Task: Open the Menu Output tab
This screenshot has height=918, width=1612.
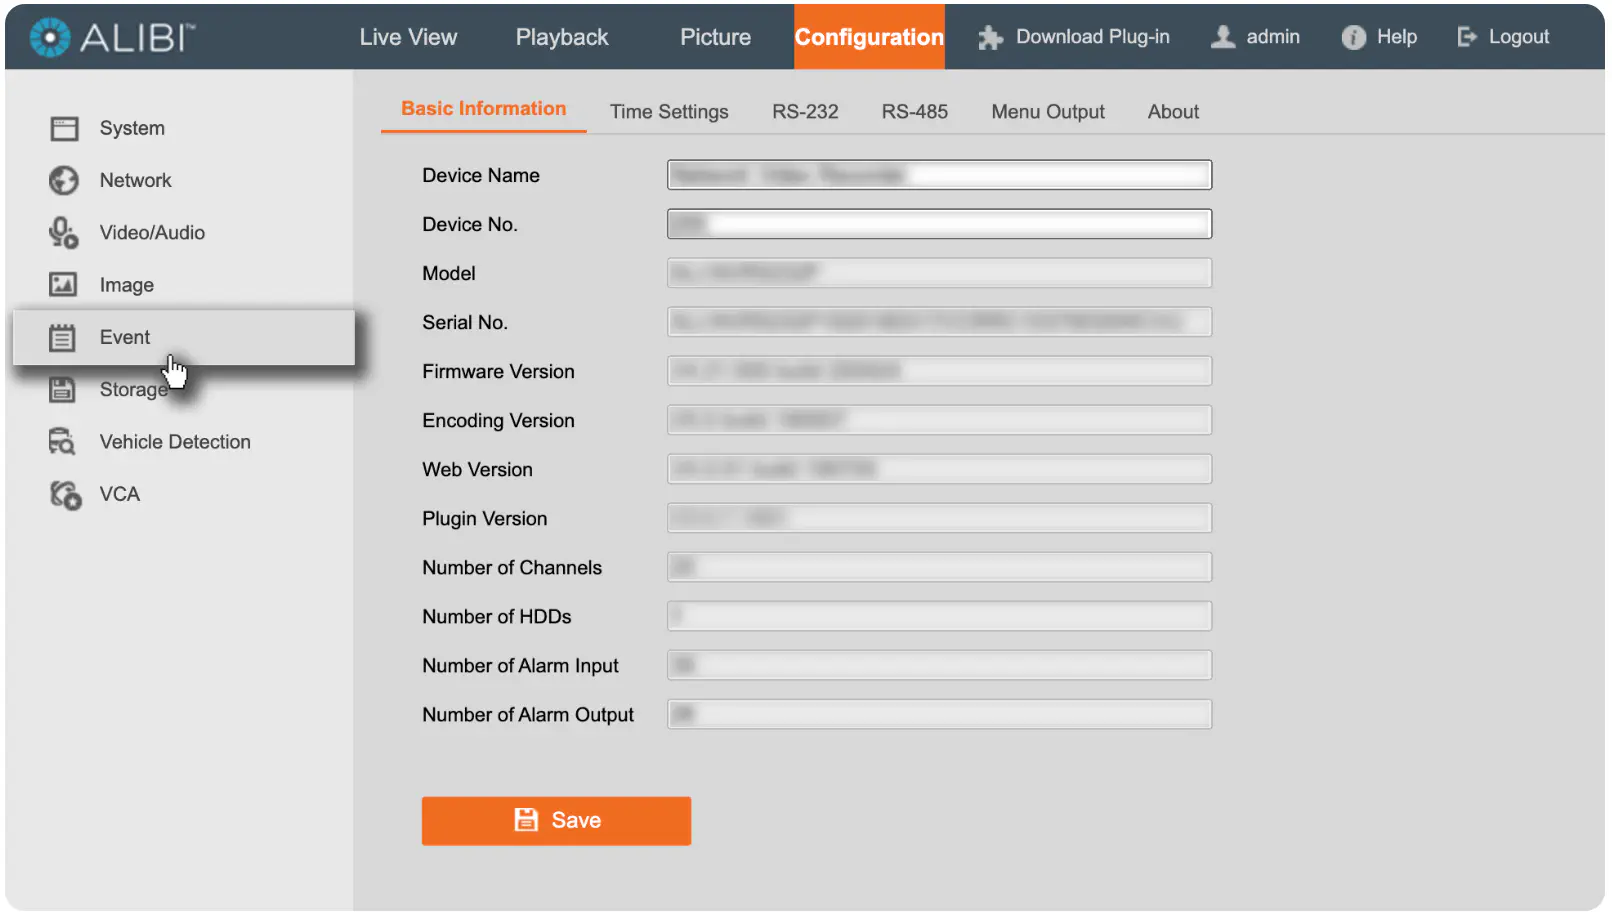Action: 1048,112
